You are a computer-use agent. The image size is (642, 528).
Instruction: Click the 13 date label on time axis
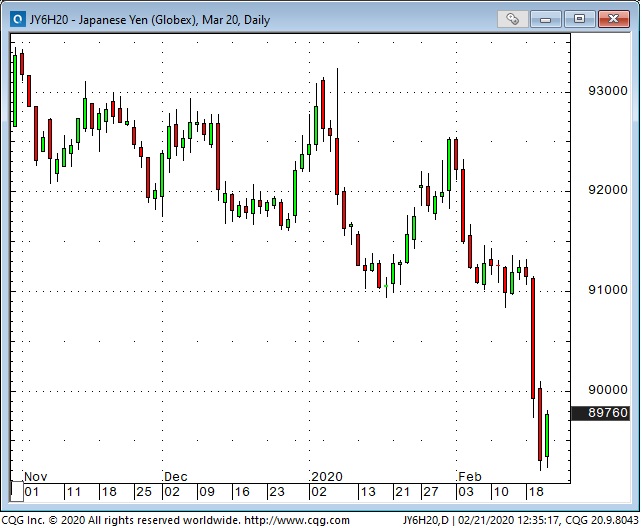click(368, 492)
